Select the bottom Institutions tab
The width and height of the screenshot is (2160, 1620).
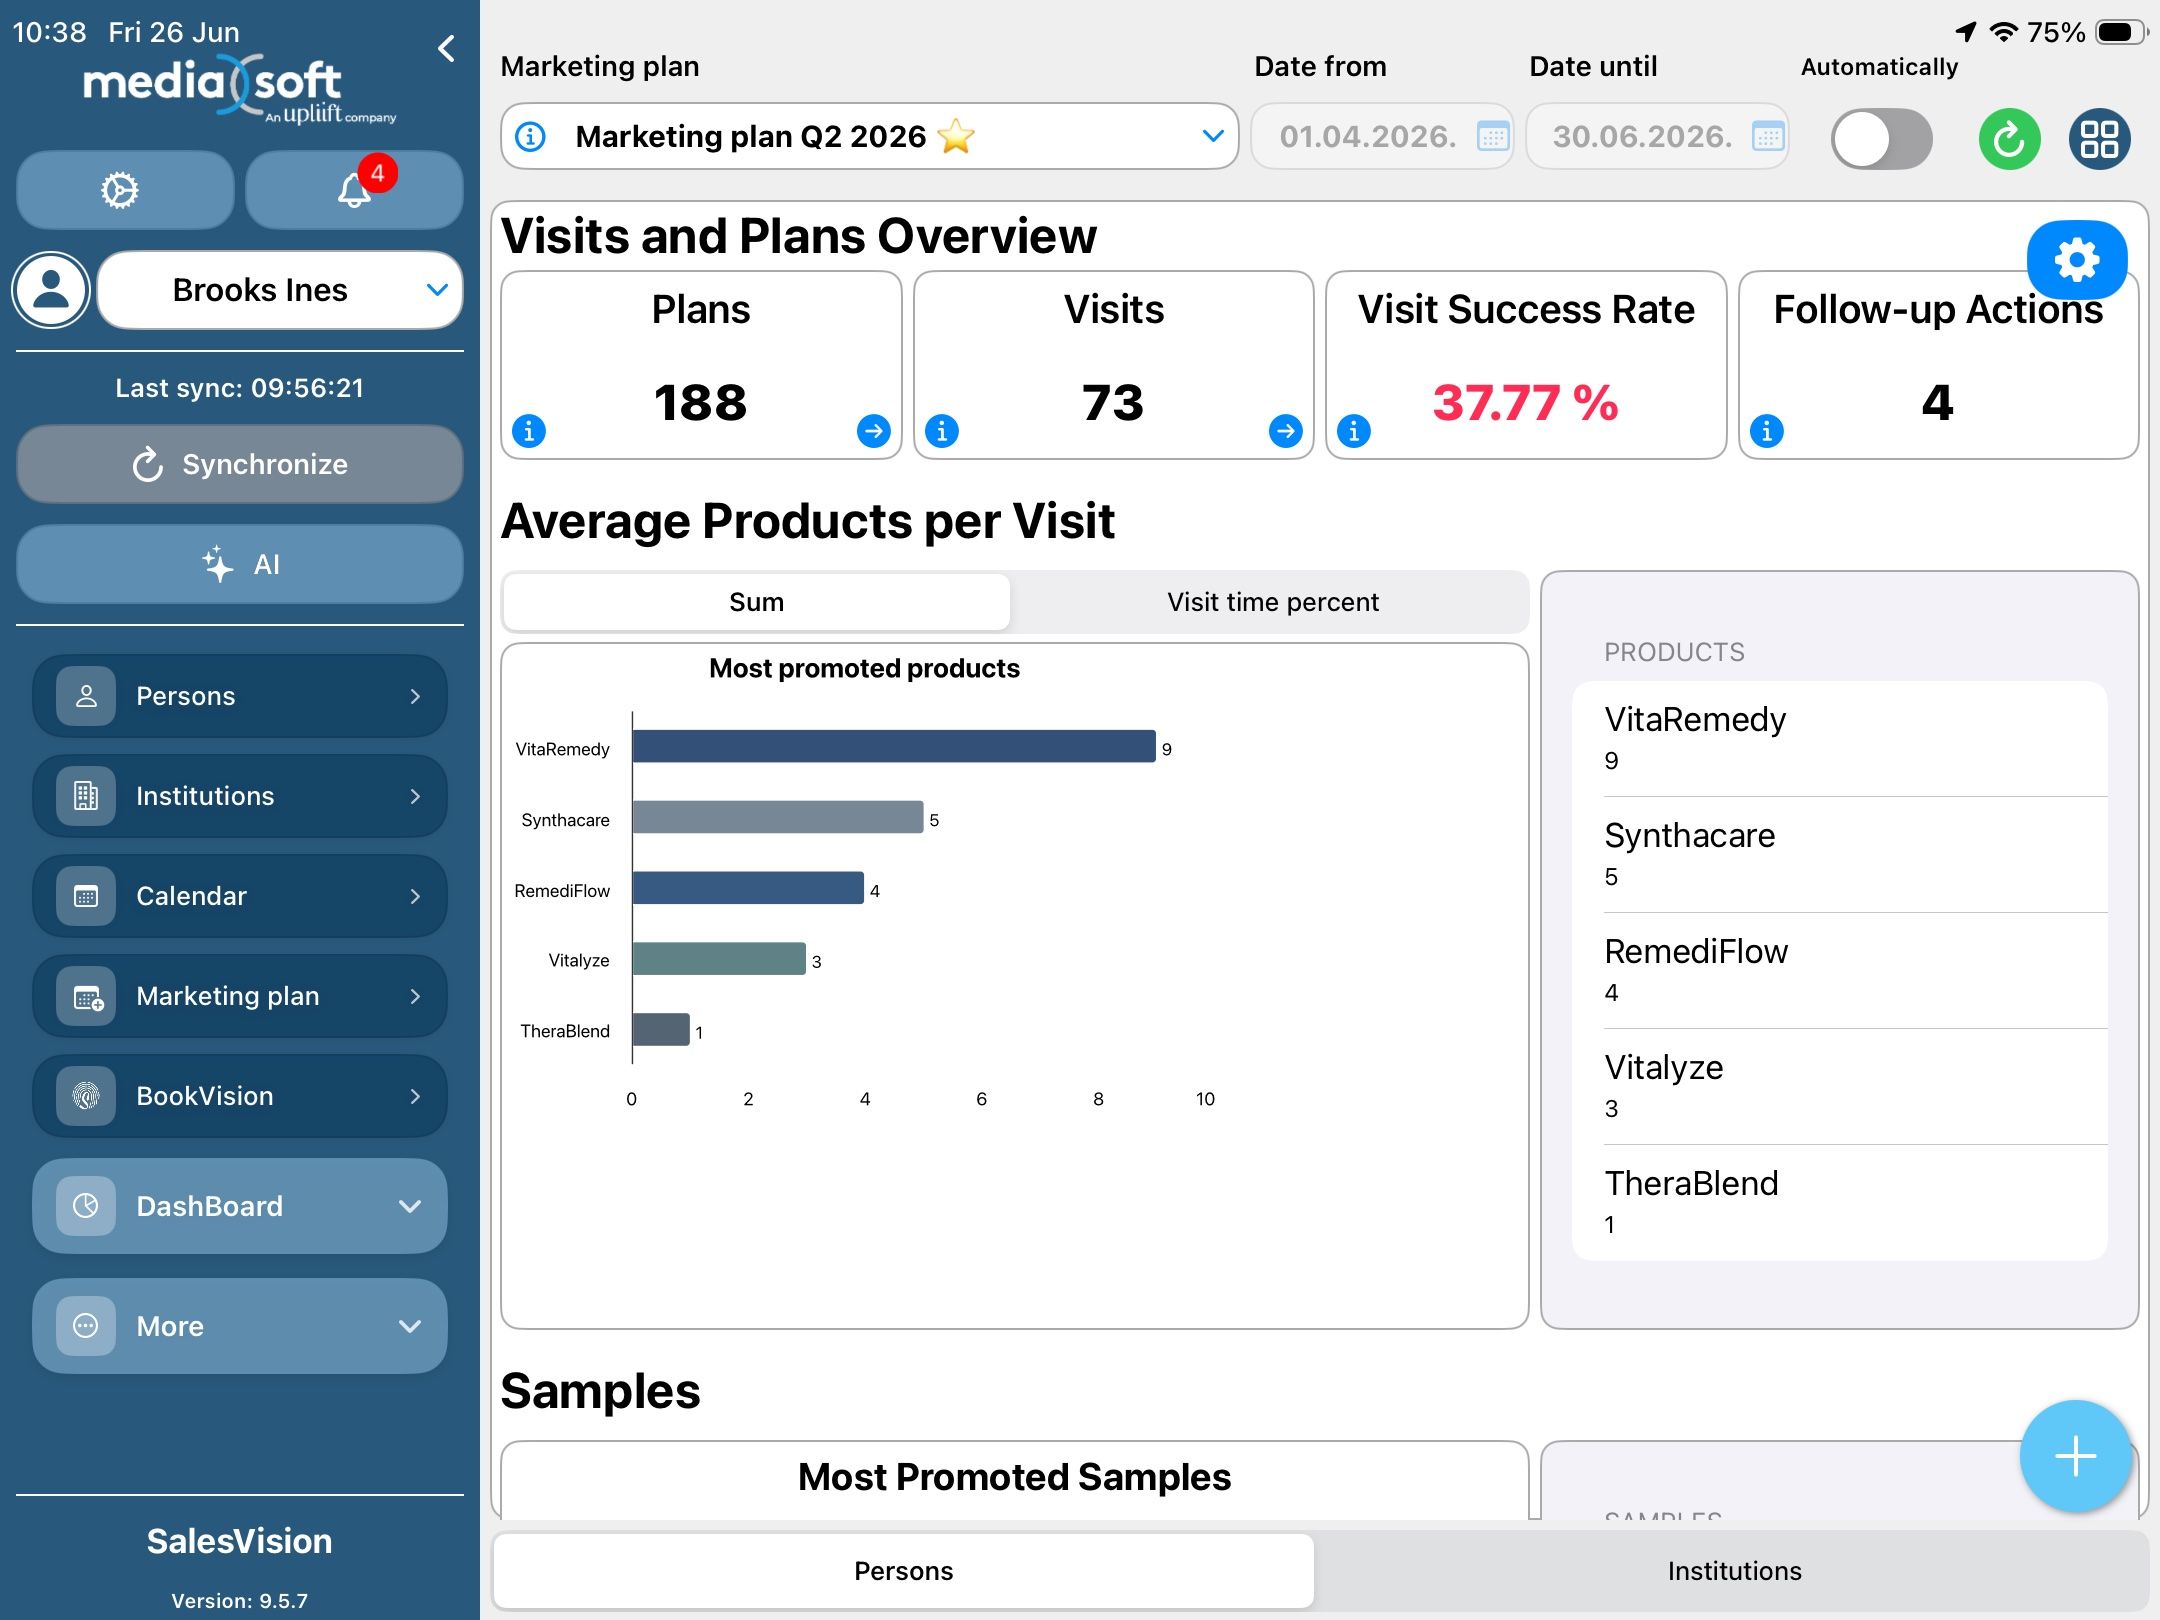[1734, 1571]
